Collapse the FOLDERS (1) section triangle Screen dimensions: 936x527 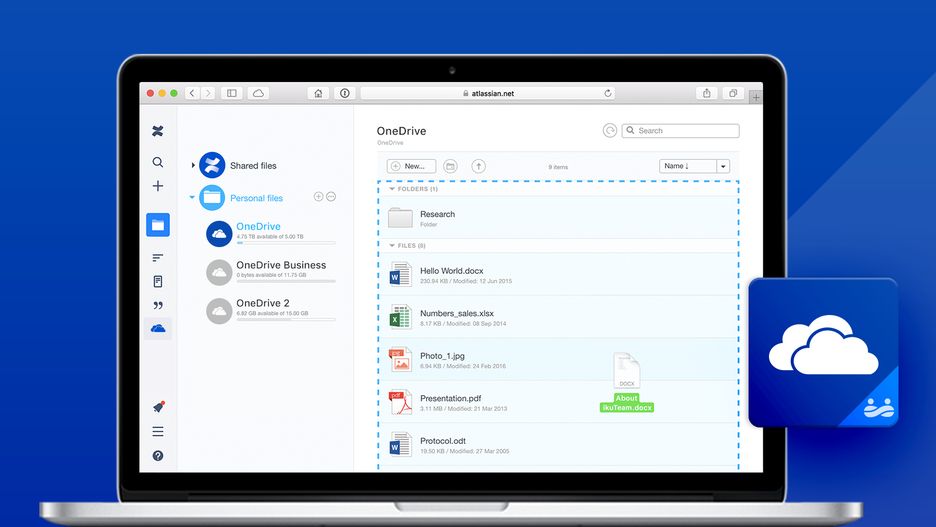tap(392, 189)
